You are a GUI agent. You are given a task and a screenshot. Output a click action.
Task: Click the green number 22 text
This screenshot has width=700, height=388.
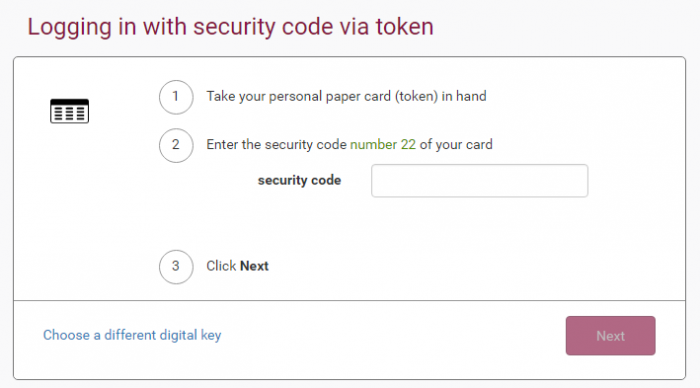[383, 145]
